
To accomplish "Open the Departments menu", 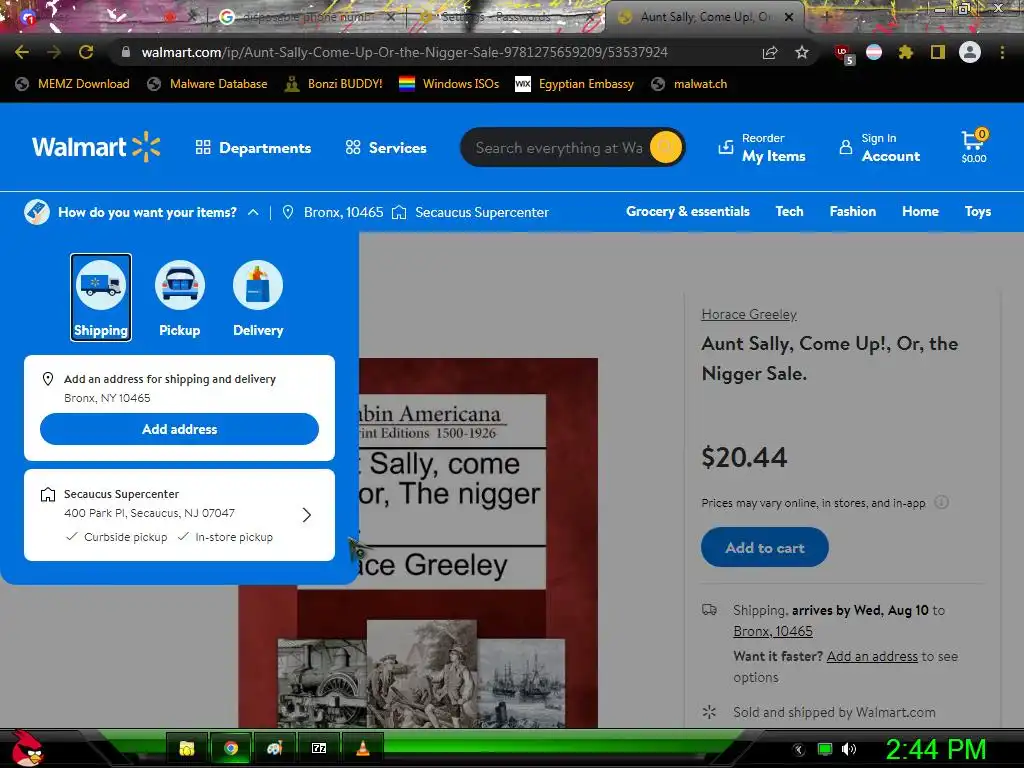I will pyautogui.click(x=253, y=148).
